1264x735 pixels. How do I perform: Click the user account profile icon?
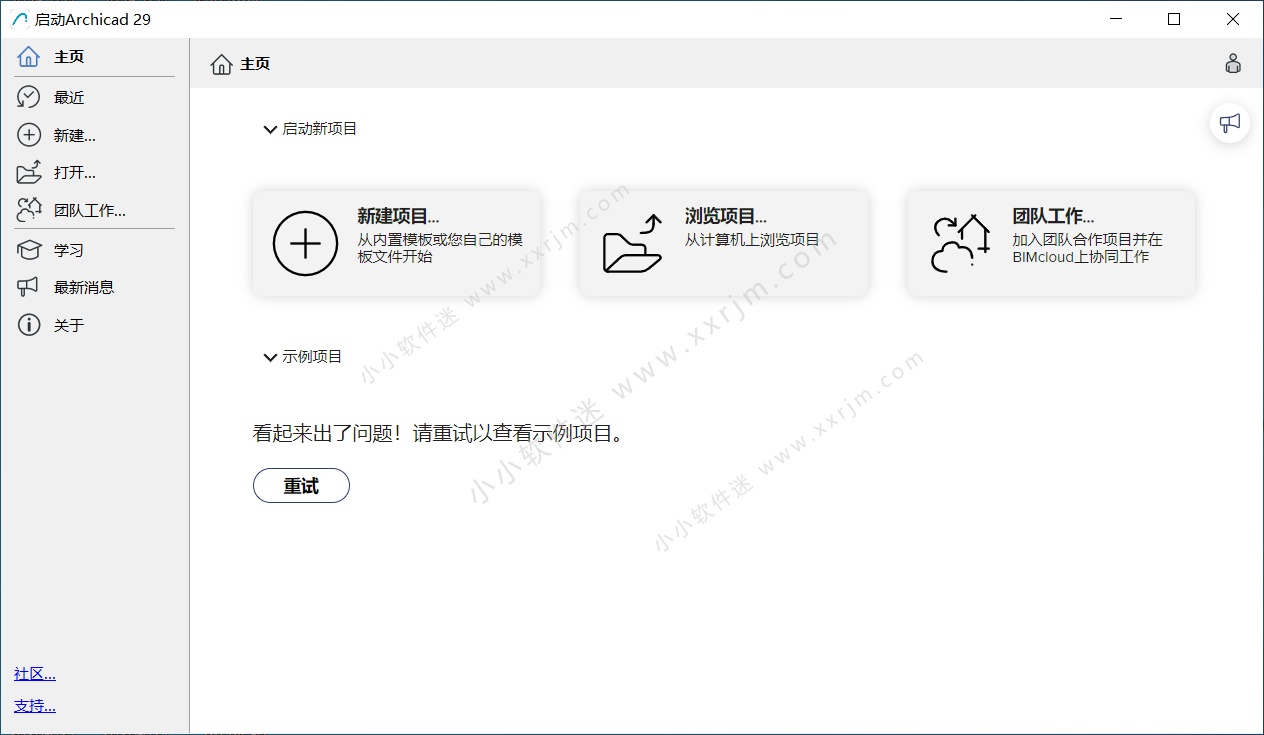(1233, 64)
